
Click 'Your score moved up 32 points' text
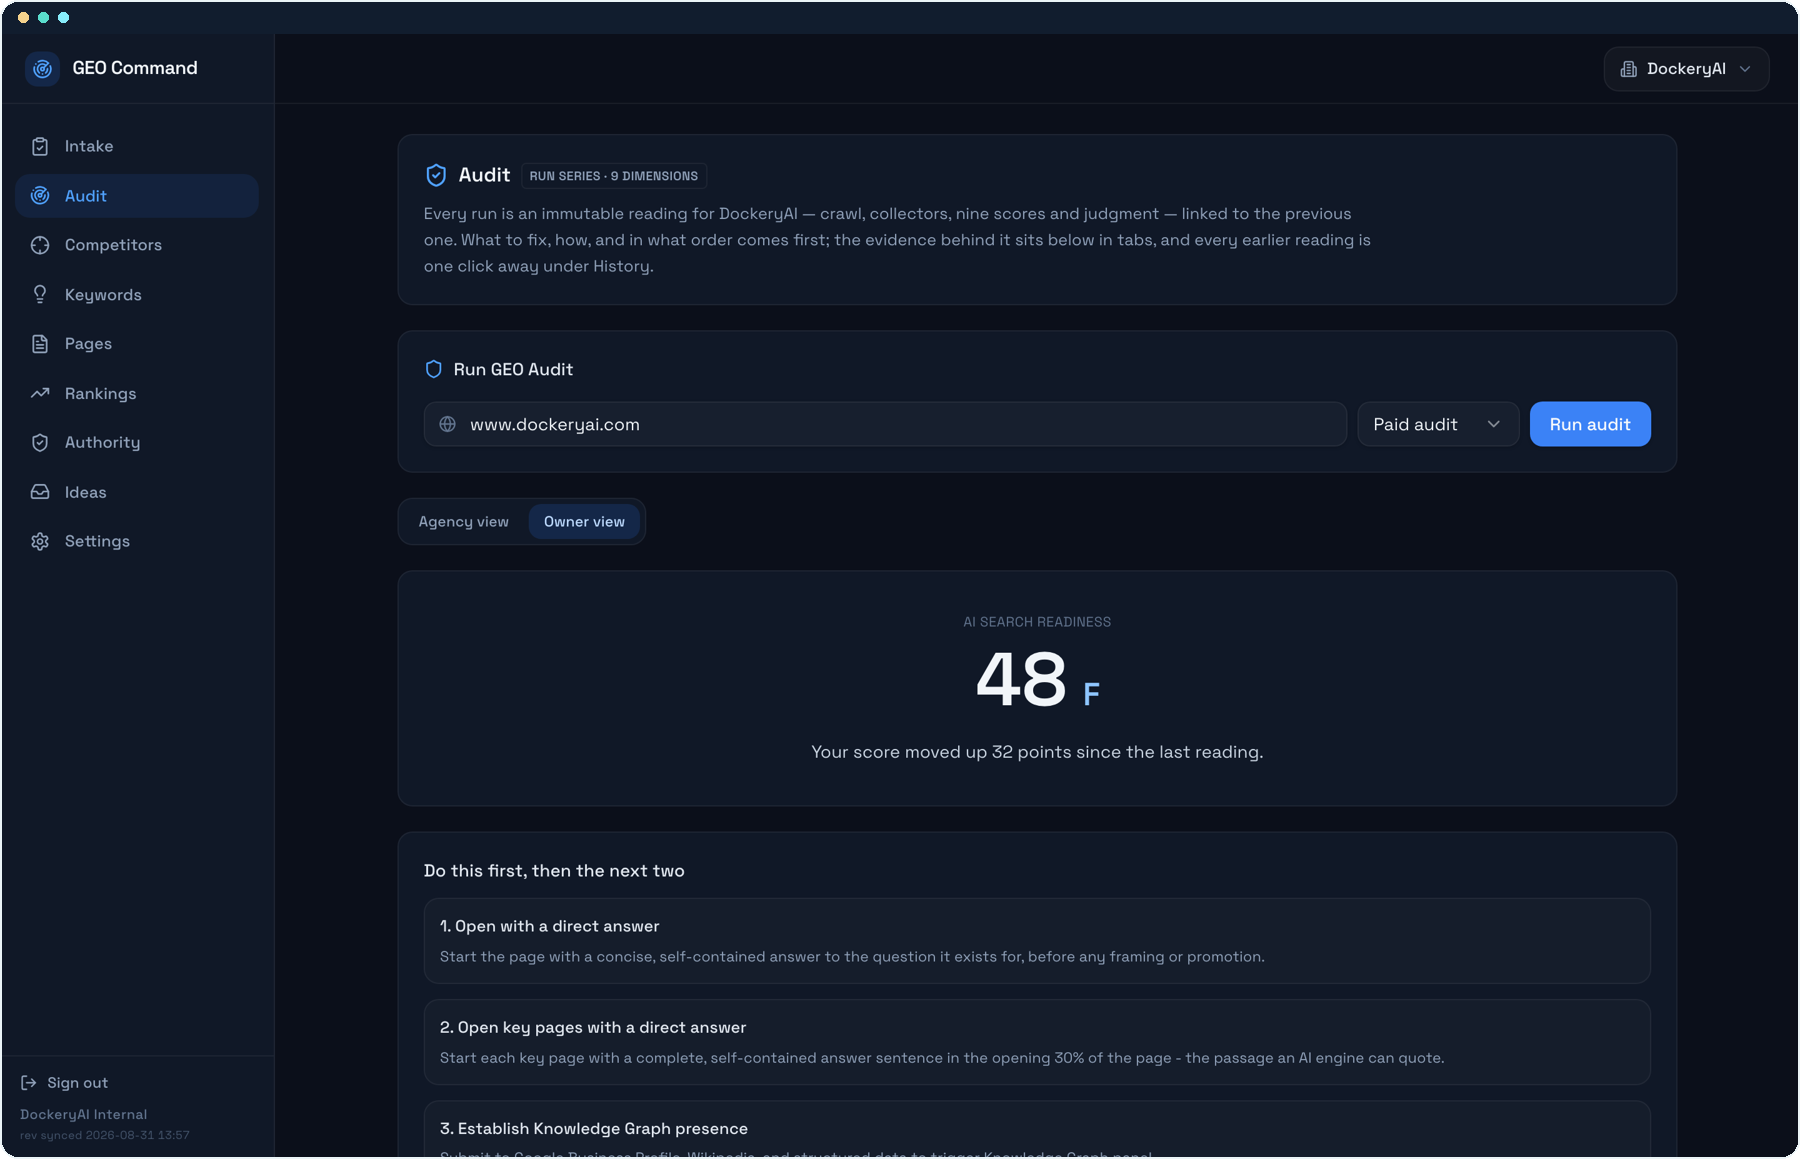click(1037, 752)
